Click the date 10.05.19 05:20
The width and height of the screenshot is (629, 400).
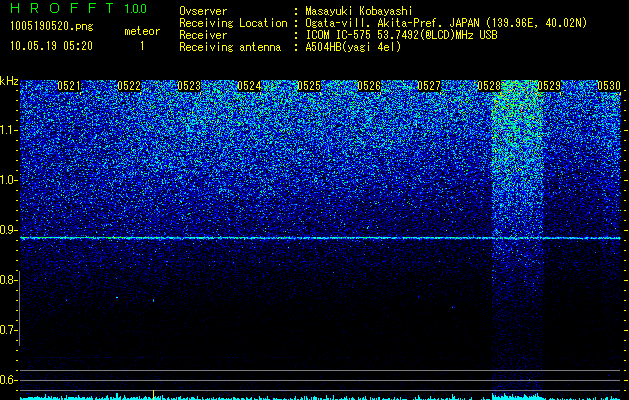51,46
